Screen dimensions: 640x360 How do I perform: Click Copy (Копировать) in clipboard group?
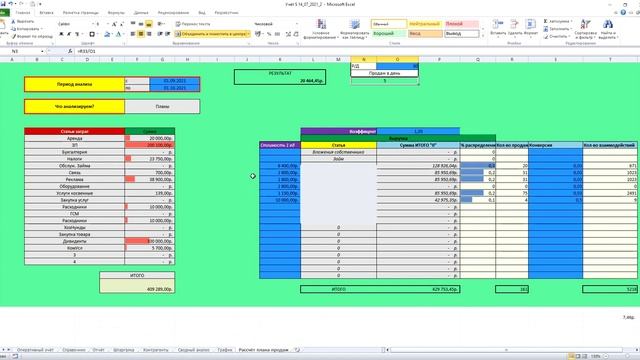tap(26, 29)
